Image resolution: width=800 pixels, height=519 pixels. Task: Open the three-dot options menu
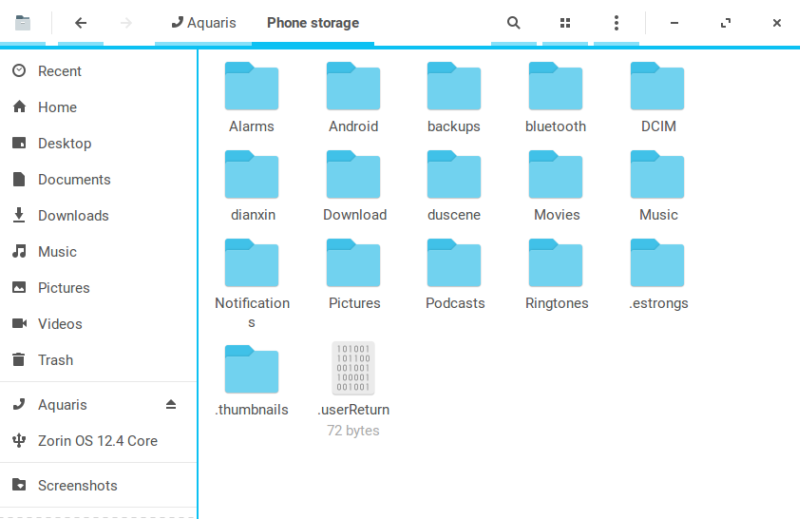(616, 23)
